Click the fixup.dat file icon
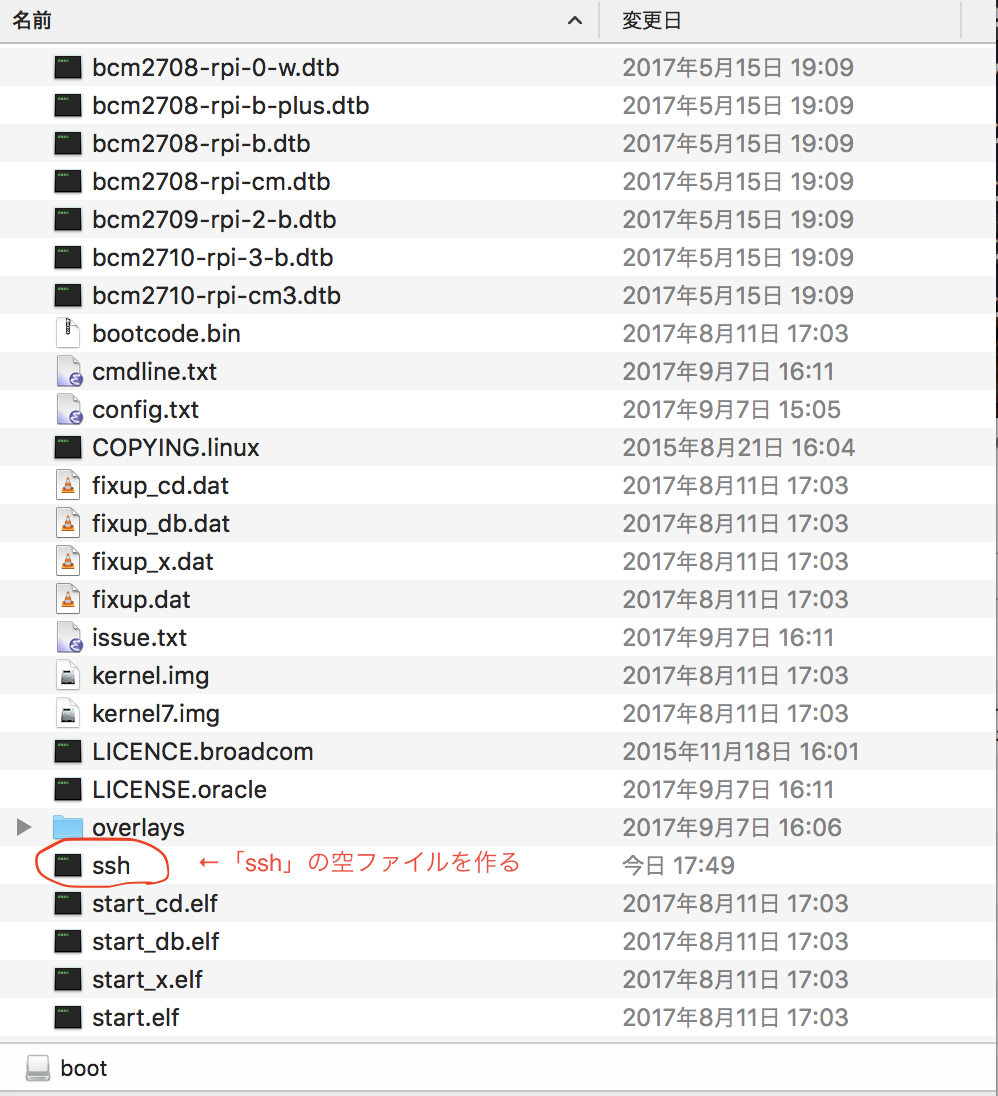Image resolution: width=998 pixels, height=1096 pixels. click(x=67, y=599)
